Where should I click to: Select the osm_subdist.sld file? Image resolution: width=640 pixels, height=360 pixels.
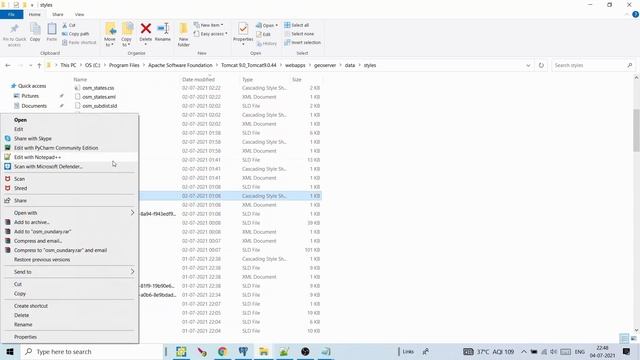coord(100,106)
